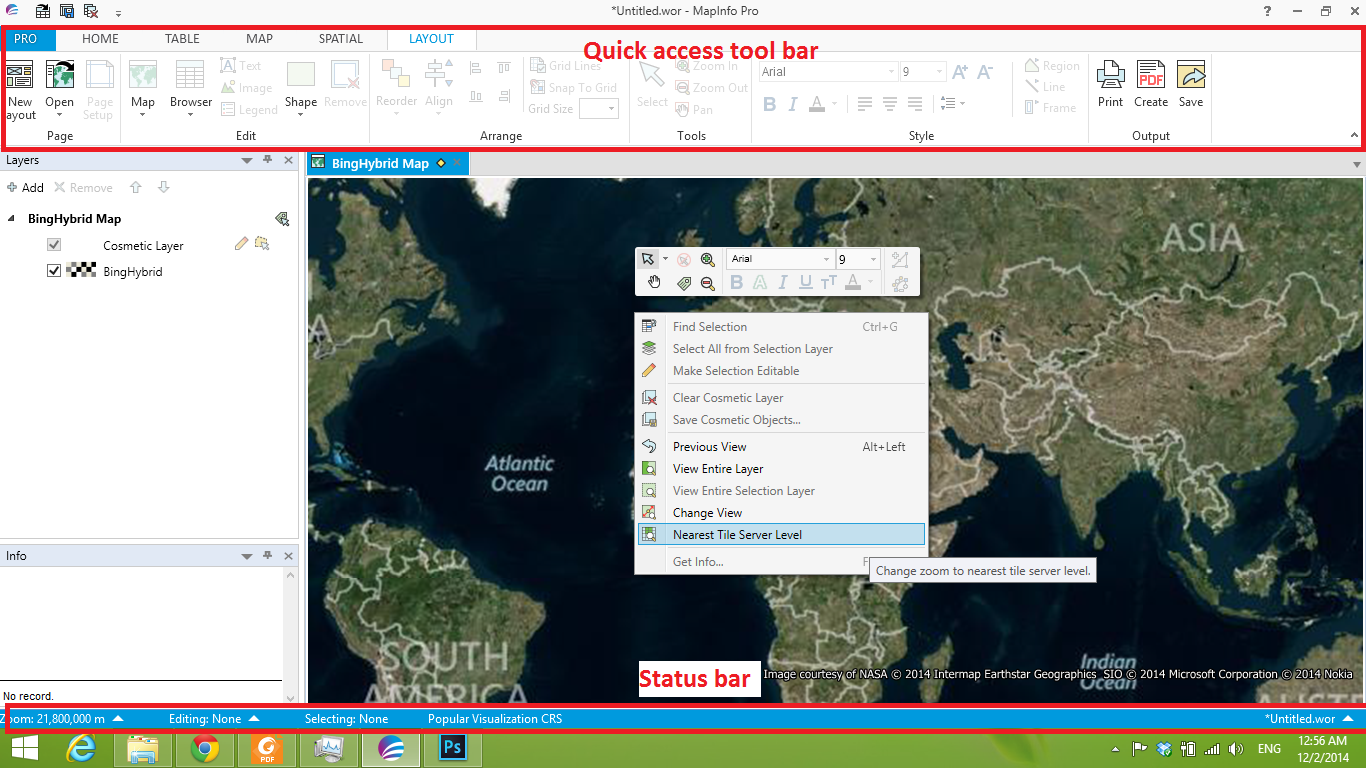The height and width of the screenshot is (768, 1366).
Task: Move layer up arrow in Layers panel
Action: 136,187
